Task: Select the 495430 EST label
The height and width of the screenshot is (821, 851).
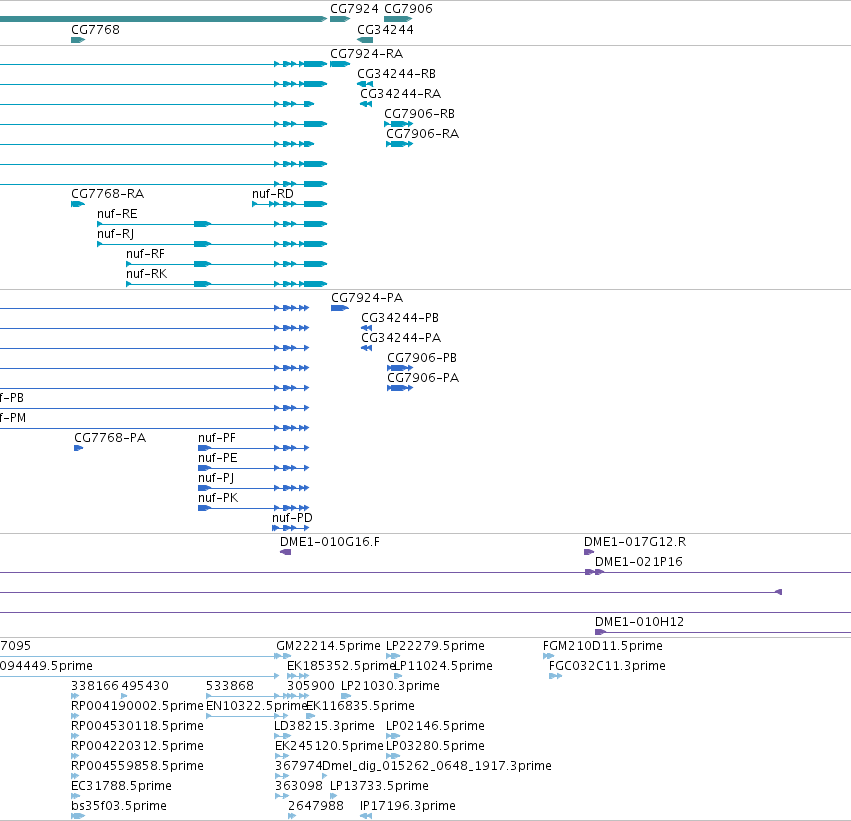Action: [144, 686]
